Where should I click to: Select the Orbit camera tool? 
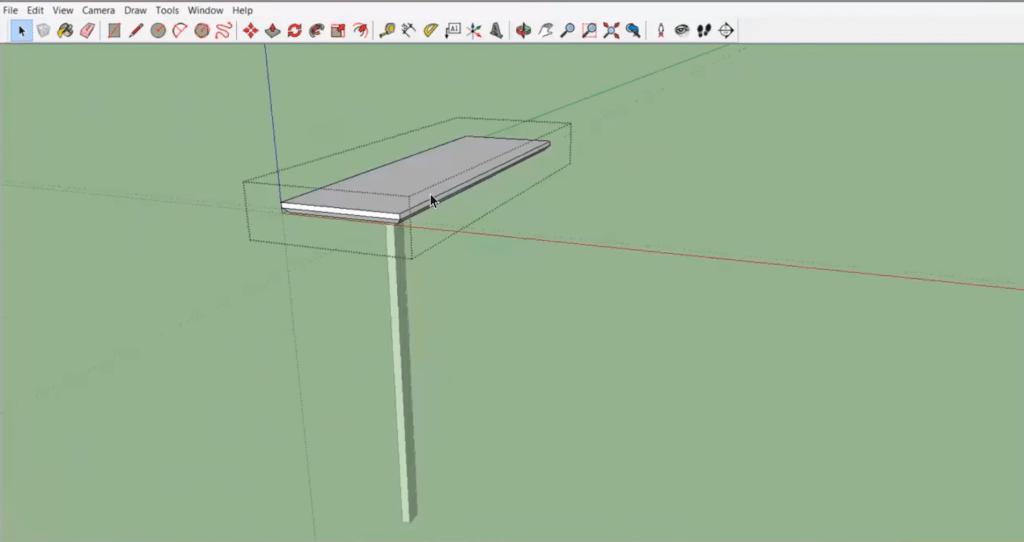click(x=523, y=31)
